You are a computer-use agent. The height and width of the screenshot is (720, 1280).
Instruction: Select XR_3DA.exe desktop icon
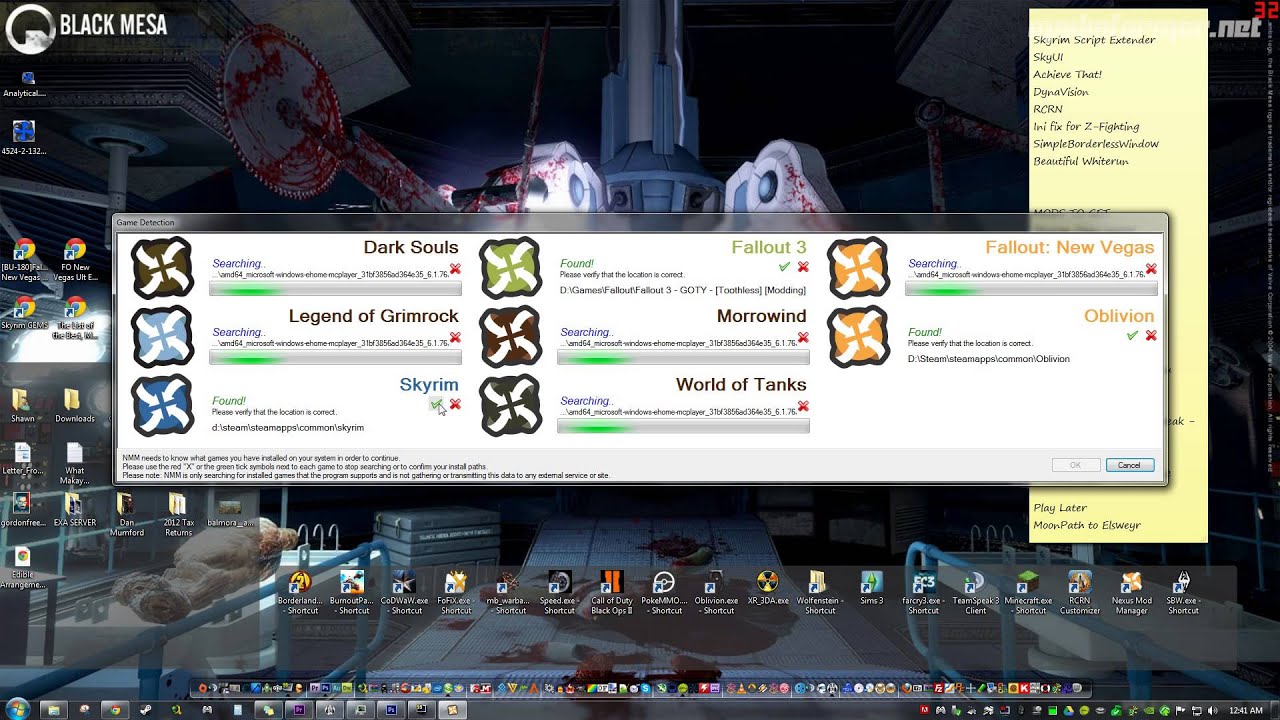pos(767,590)
